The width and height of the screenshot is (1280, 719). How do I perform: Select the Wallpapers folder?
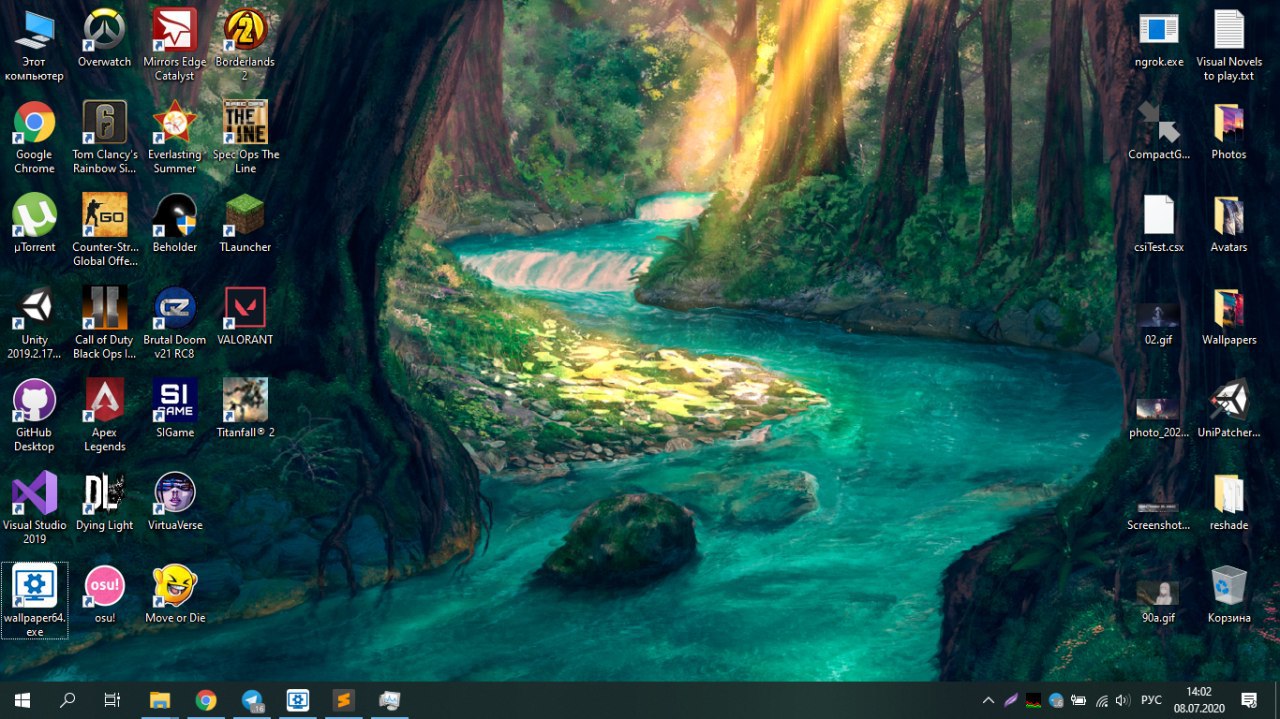pyautogui.click(x=1229, y=315)
